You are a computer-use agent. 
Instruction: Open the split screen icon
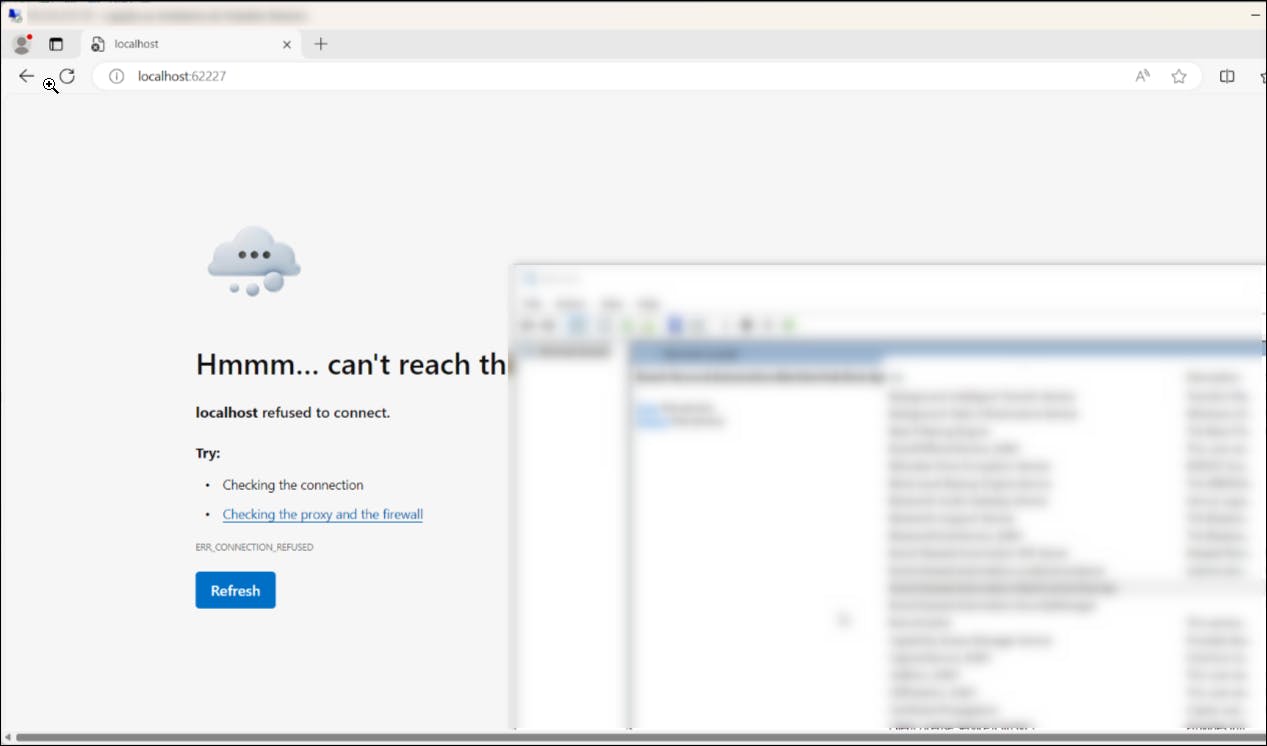click(1227, 76)
